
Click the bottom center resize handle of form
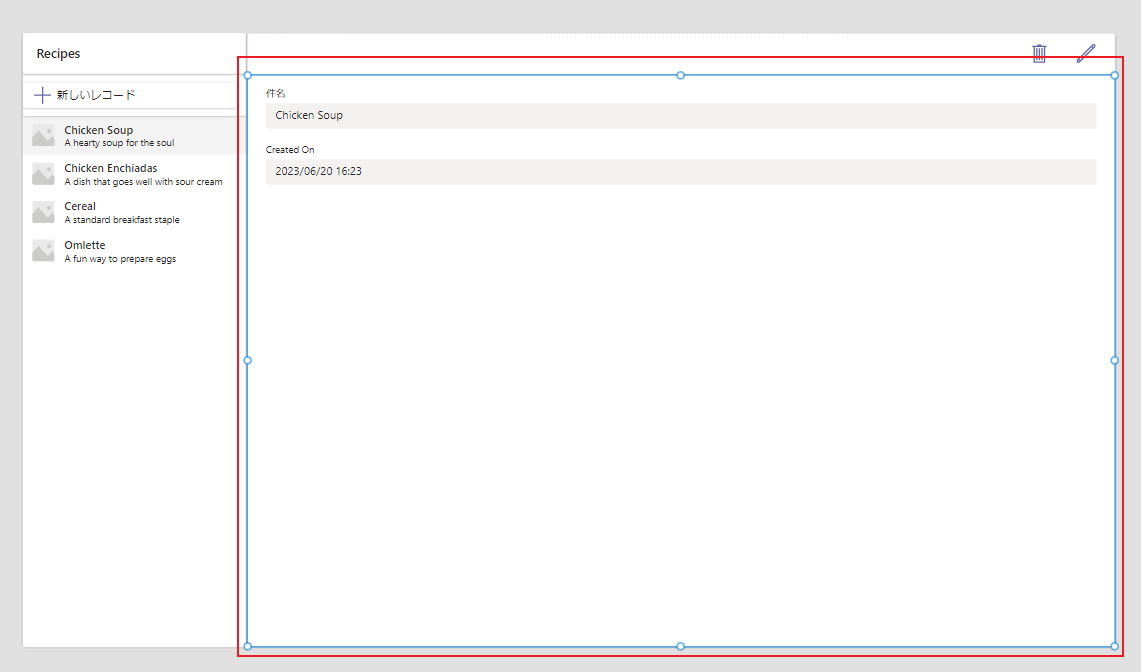pos(680,646)
